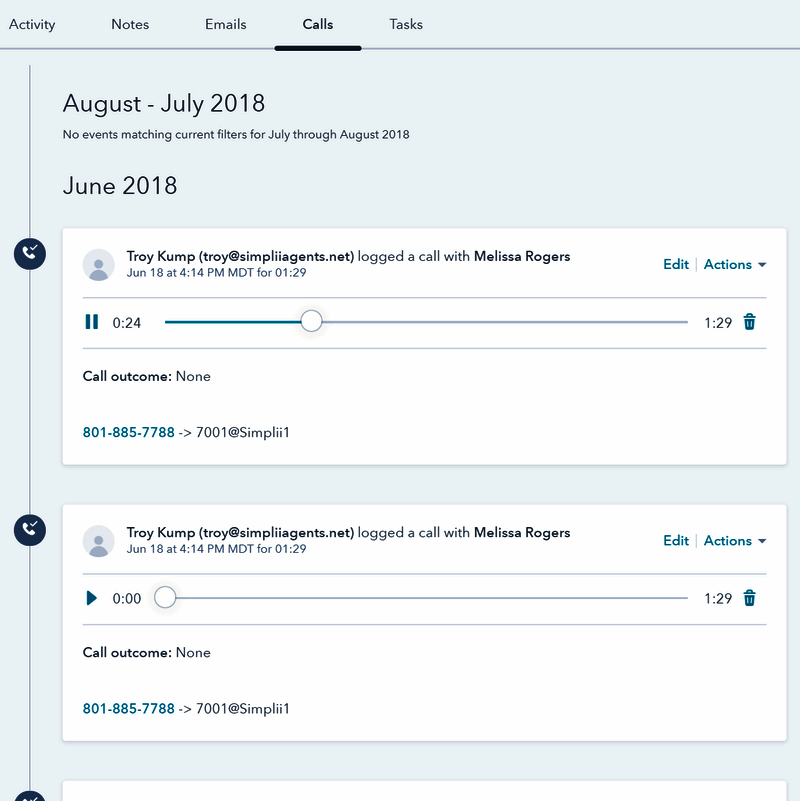
Task: Click the playback progress handle at 0:24
Action: (x=311, y=320)
